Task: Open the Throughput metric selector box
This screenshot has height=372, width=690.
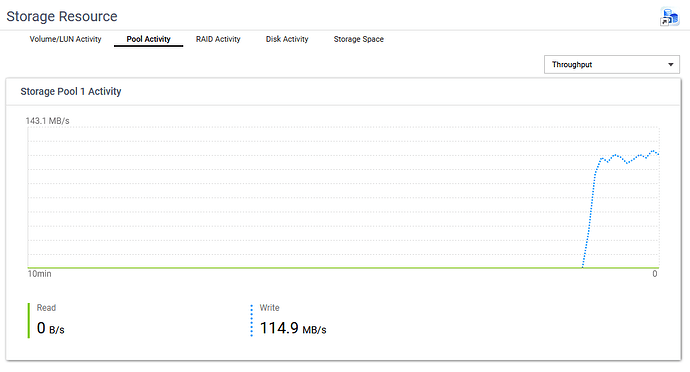Action: [612, 65]
